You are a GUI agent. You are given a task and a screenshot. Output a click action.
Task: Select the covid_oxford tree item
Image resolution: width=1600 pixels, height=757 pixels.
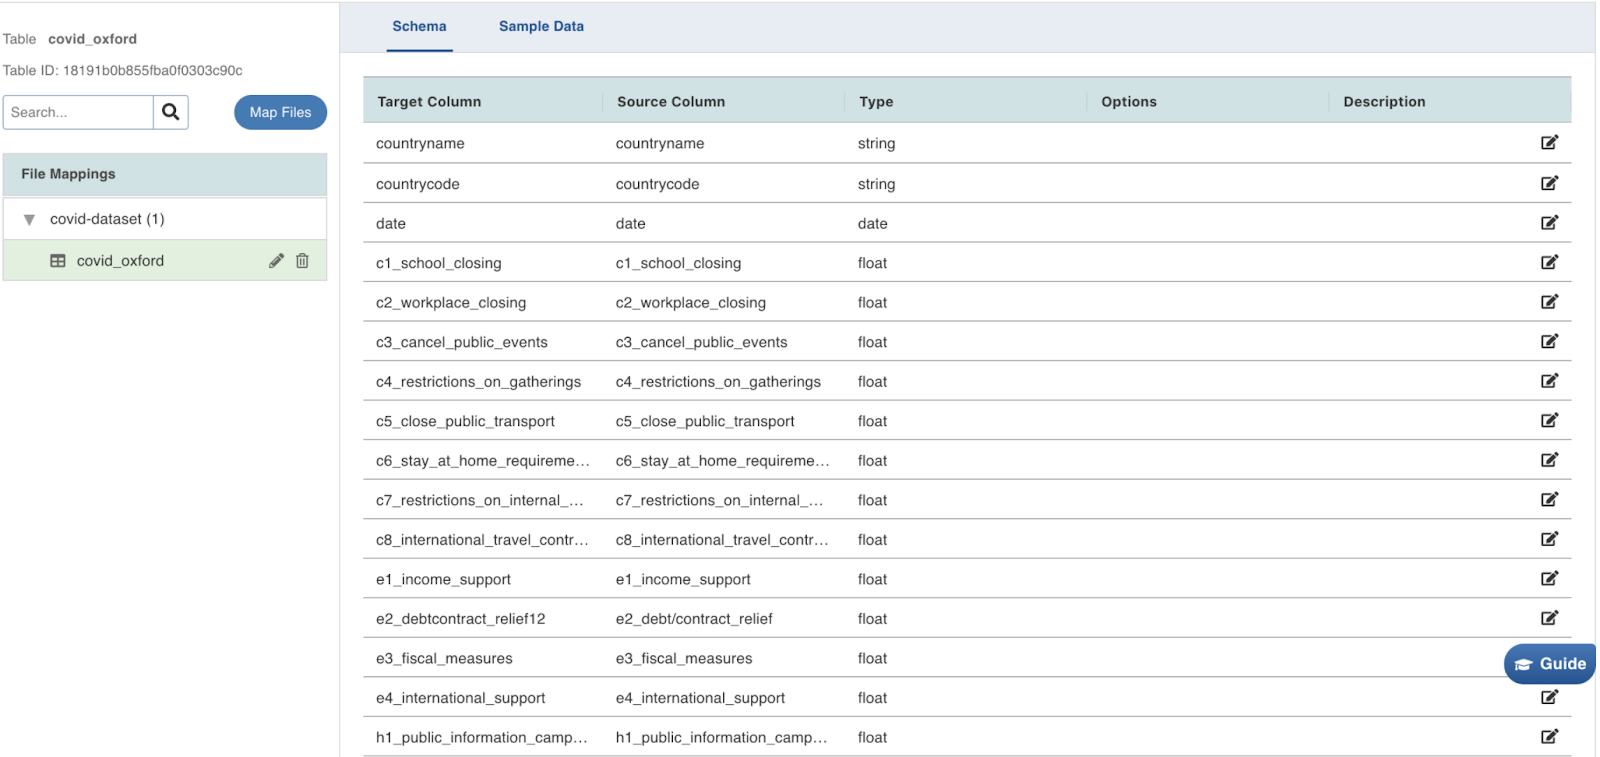(165, 261)
